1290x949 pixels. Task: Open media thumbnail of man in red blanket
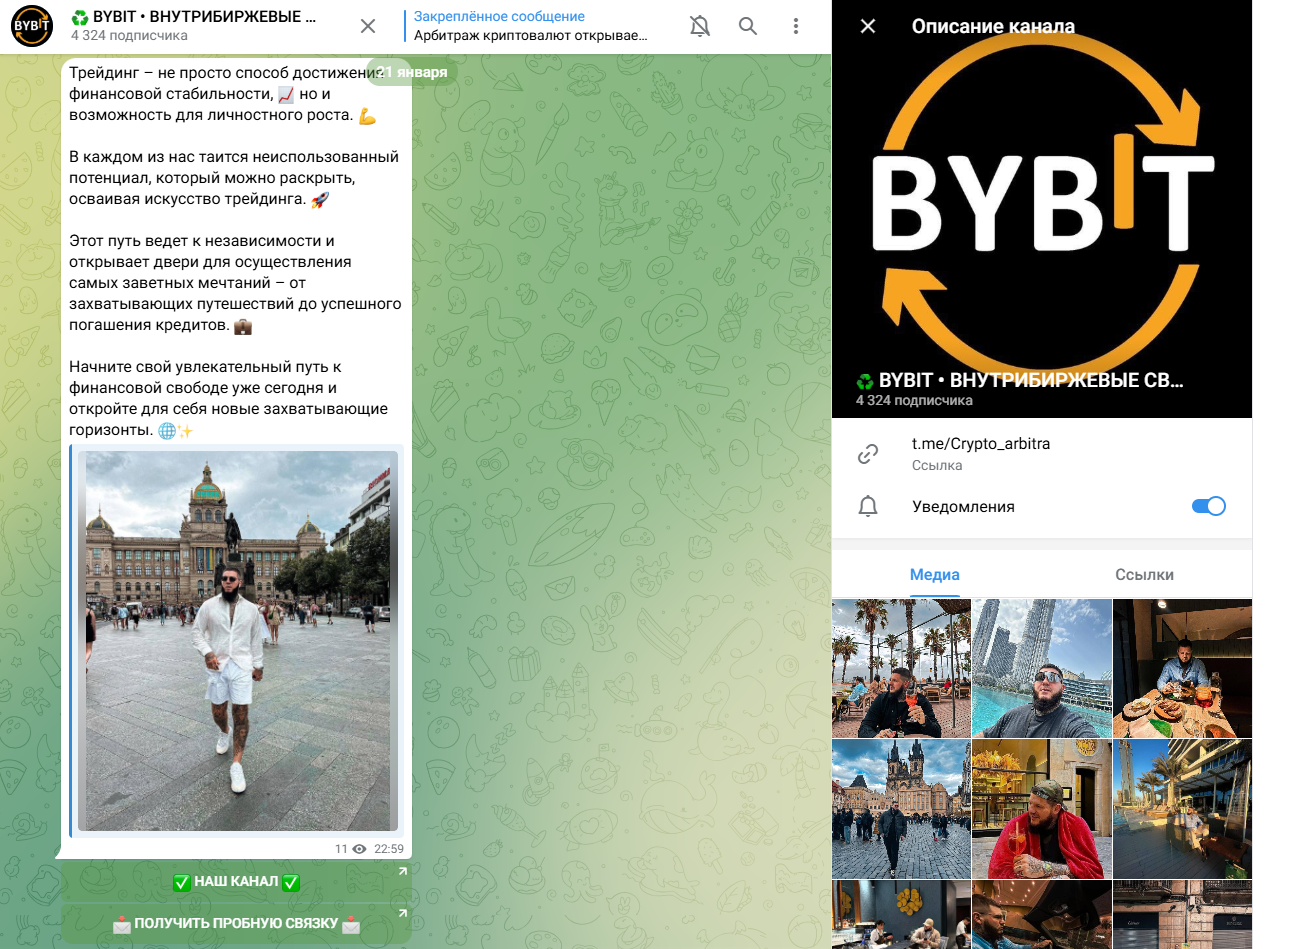coord(1042,809)
